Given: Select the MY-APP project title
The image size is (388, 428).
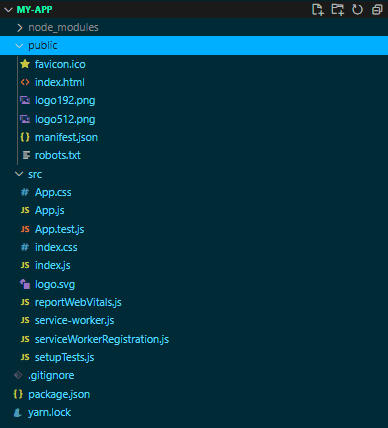Looking at the screenshot, I should point(34,10).
